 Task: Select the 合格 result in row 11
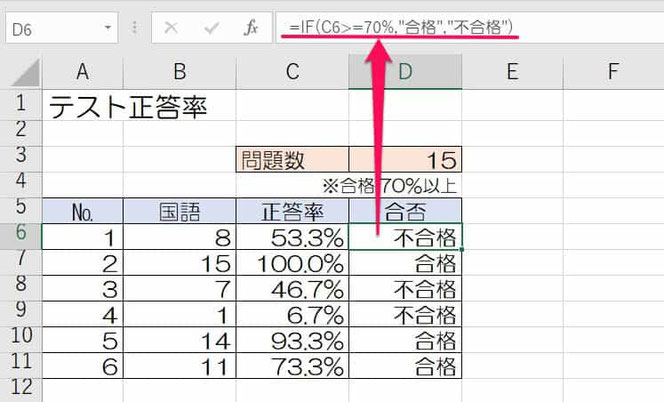(x=405, y=366)
